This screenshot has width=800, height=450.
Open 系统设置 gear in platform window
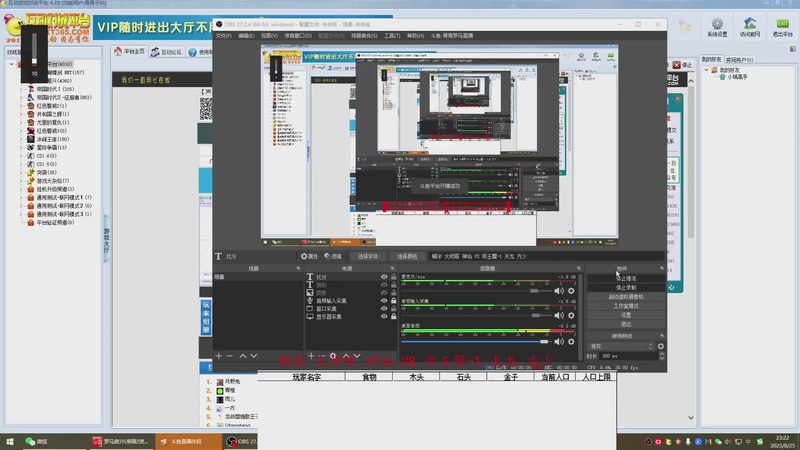click(x=717, y=27)
